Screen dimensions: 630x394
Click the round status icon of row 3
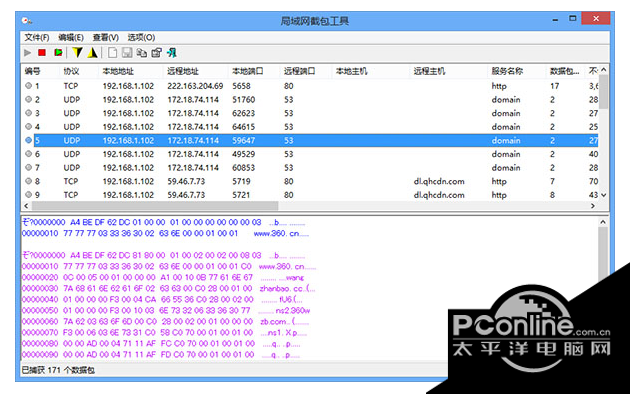click(28, 113)
